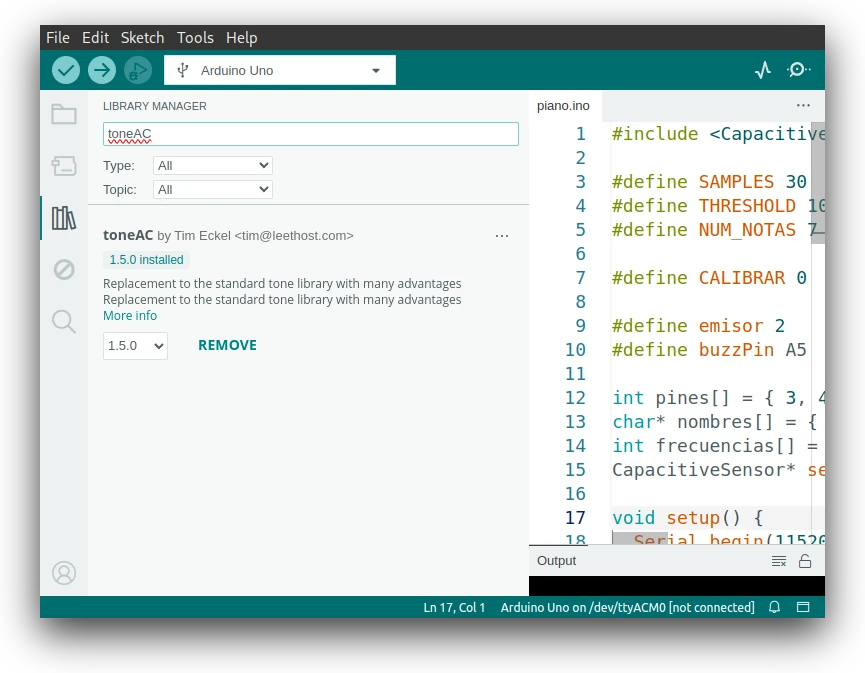
Task: Start the debugger from the toolbar
Action: click(138, 70)
